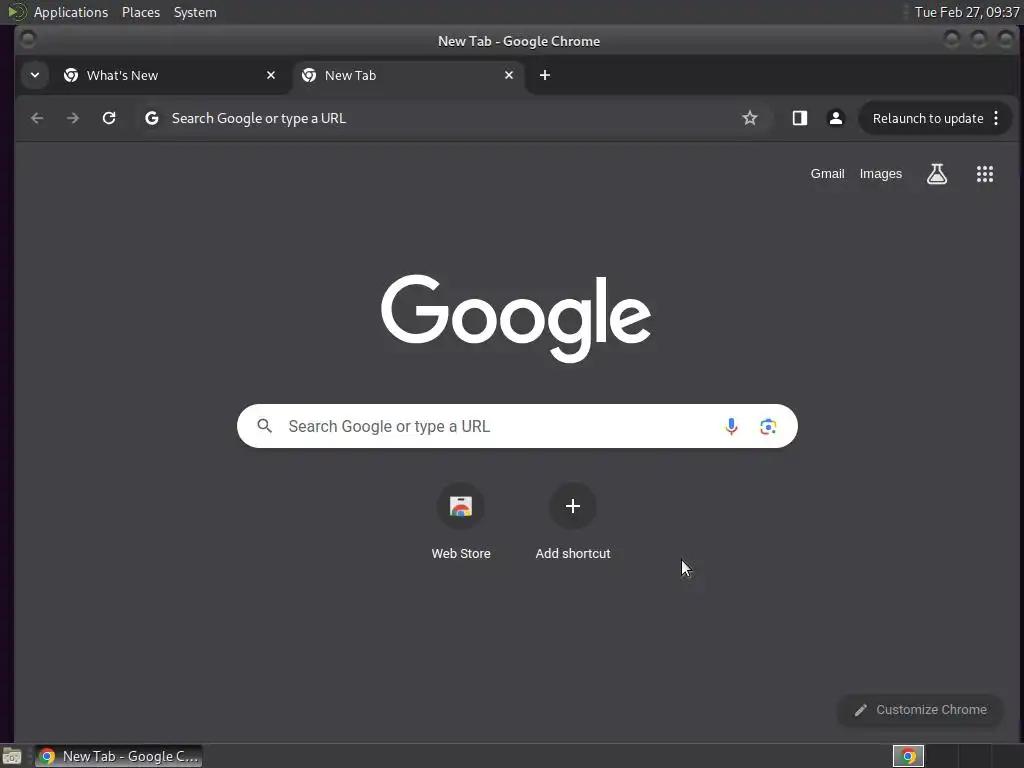
Task: Open the Applications menu
Action: pos(71,12)
